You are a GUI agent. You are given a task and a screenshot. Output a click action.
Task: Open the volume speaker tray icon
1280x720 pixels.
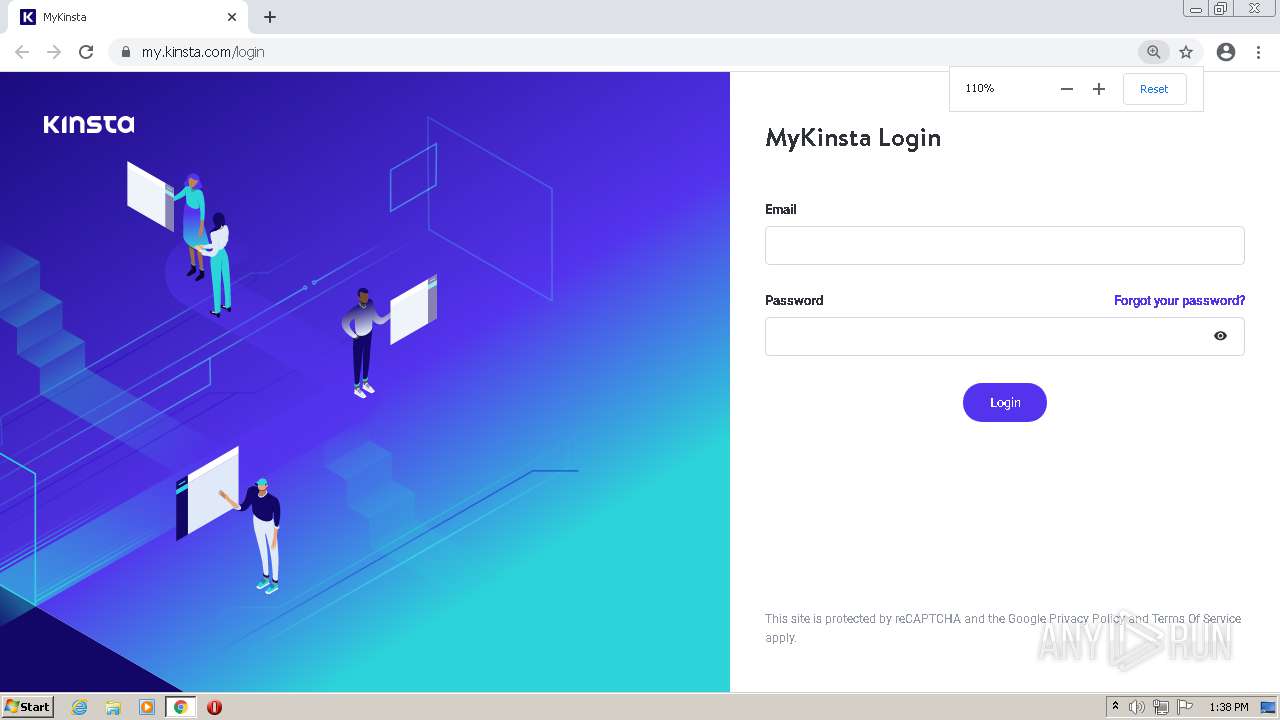(1137, 707)
